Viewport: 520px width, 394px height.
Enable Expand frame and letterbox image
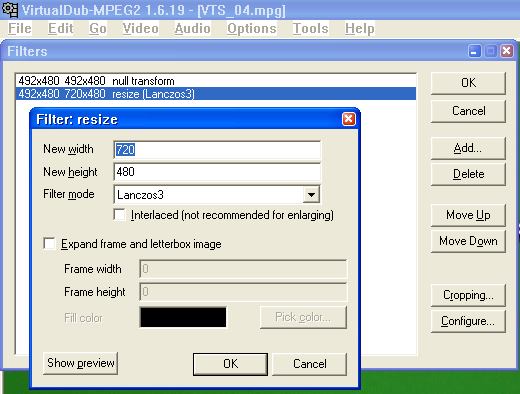coord(50,244)
